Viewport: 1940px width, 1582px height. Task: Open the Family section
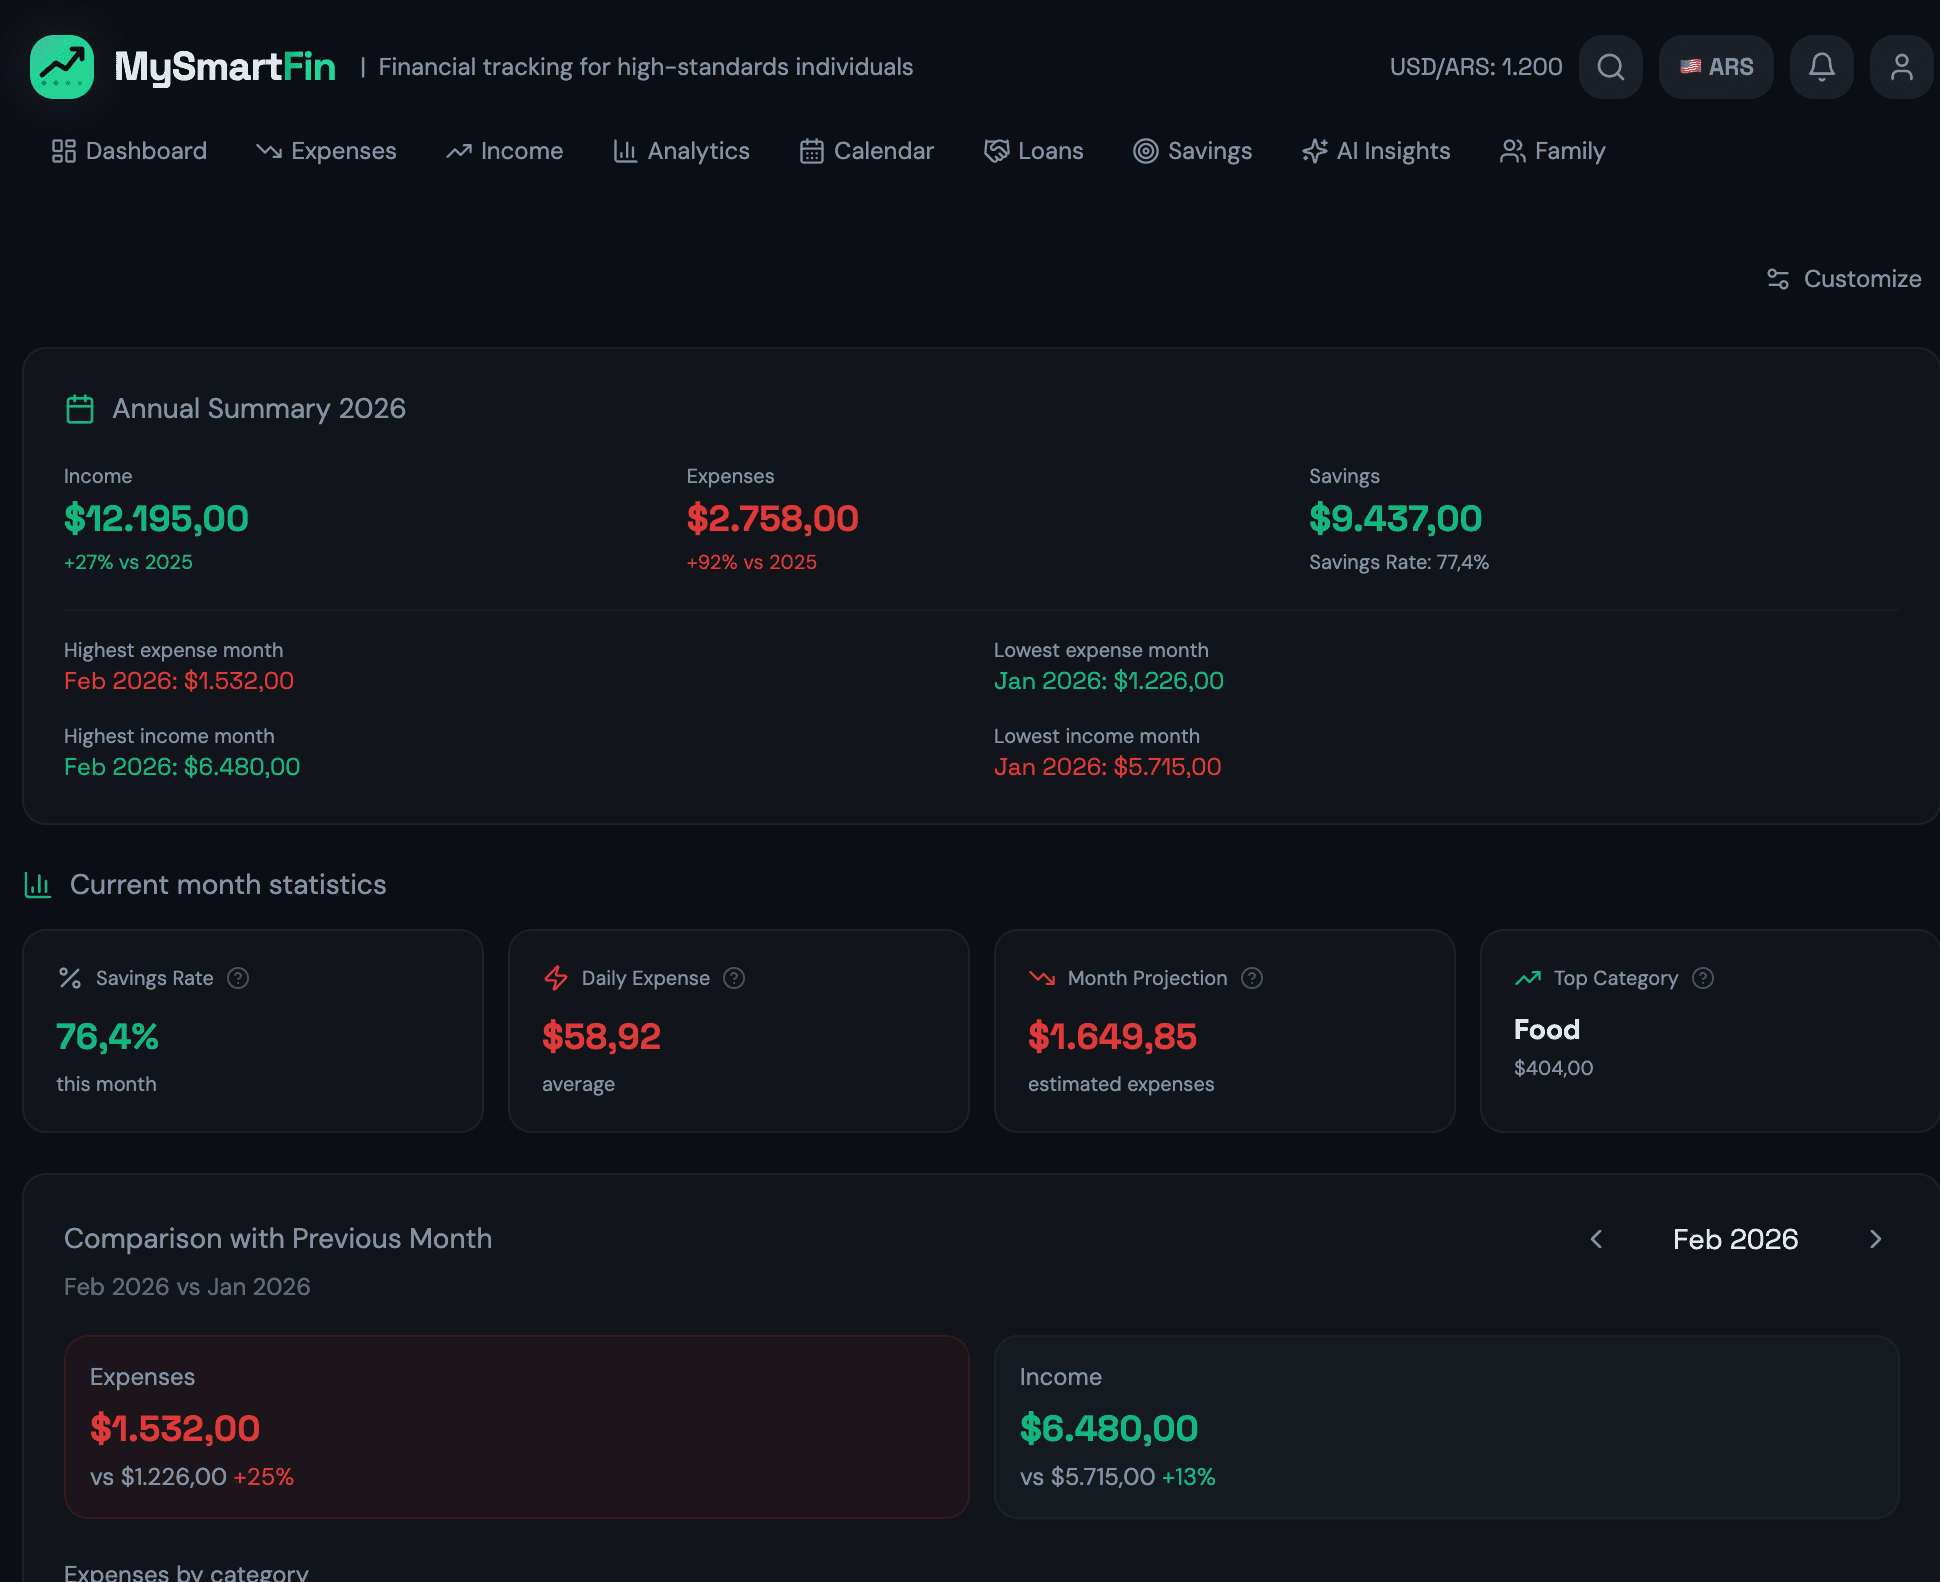tap(1551, 151)
